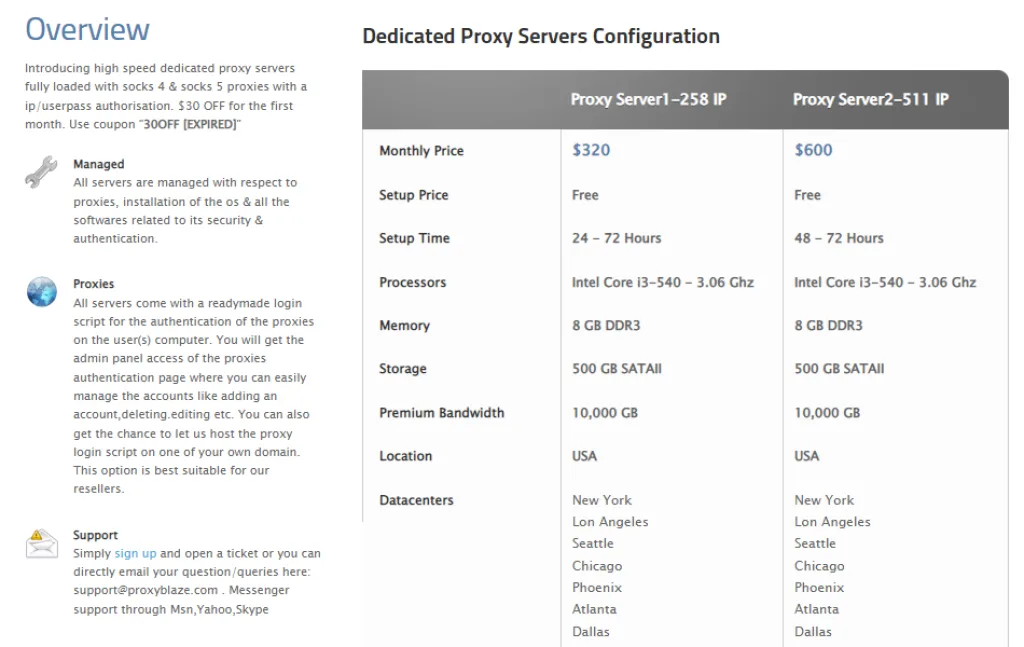The image size is (1024, 647).
Task: Click the Dedicated Proxy Servers Configuration title
Action: (x=540, y=37)
